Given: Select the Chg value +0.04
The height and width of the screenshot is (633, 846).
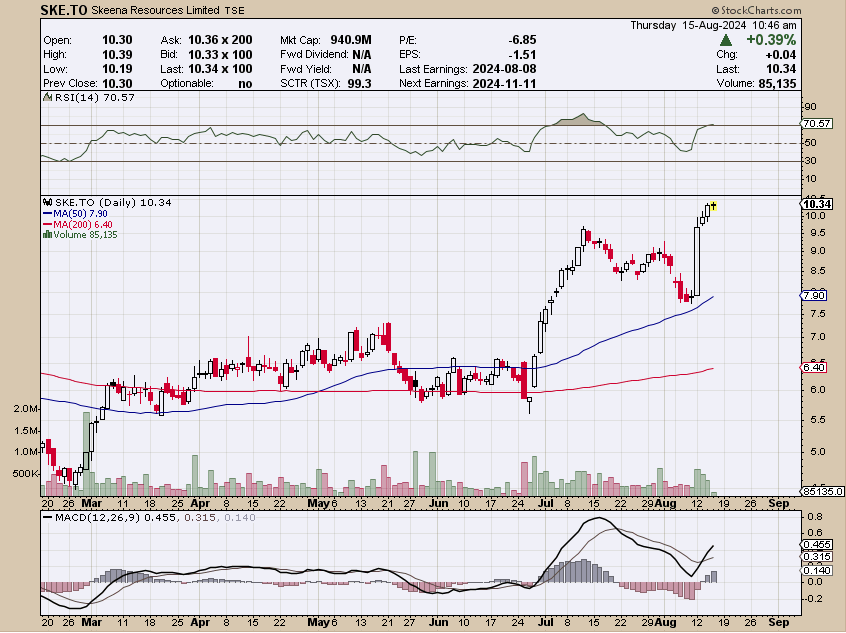Looking at the screenshot, I should click(x=780, y=55).
